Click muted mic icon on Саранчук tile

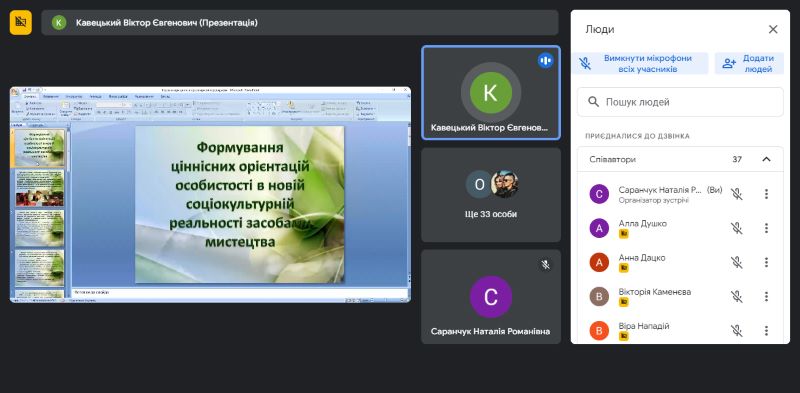click(545, 264)
